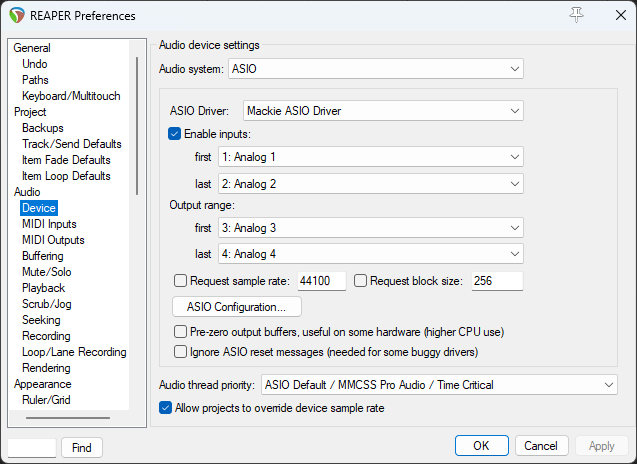Click the REAPER logo icon
Viewport: 637px width, 464px height.
tap(17, 15)
